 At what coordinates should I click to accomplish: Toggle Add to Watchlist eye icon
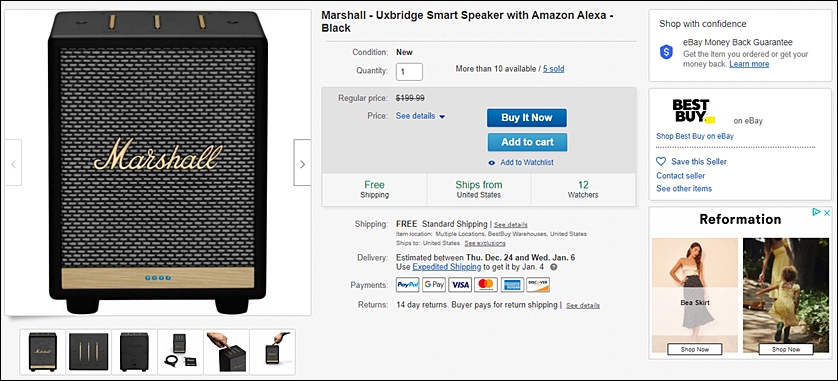492,162
